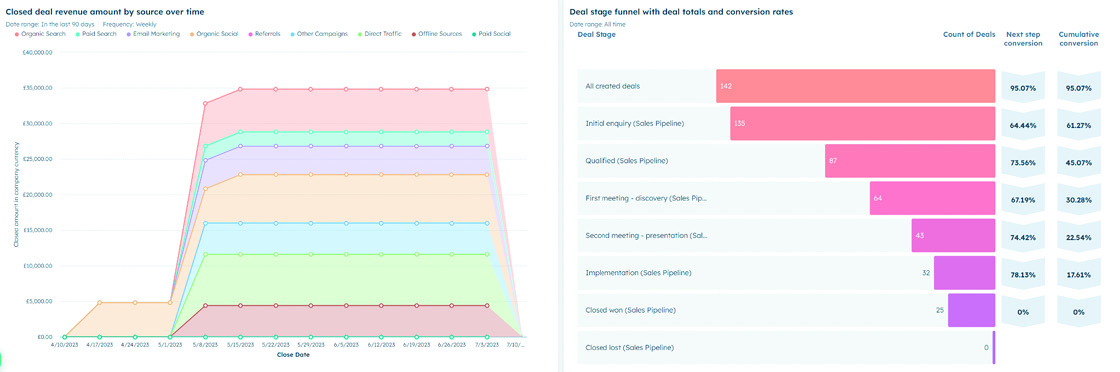Click the Offline Sources dark red legend dot
This screenshot has width=1120, height=372.
tap(413, 34)
